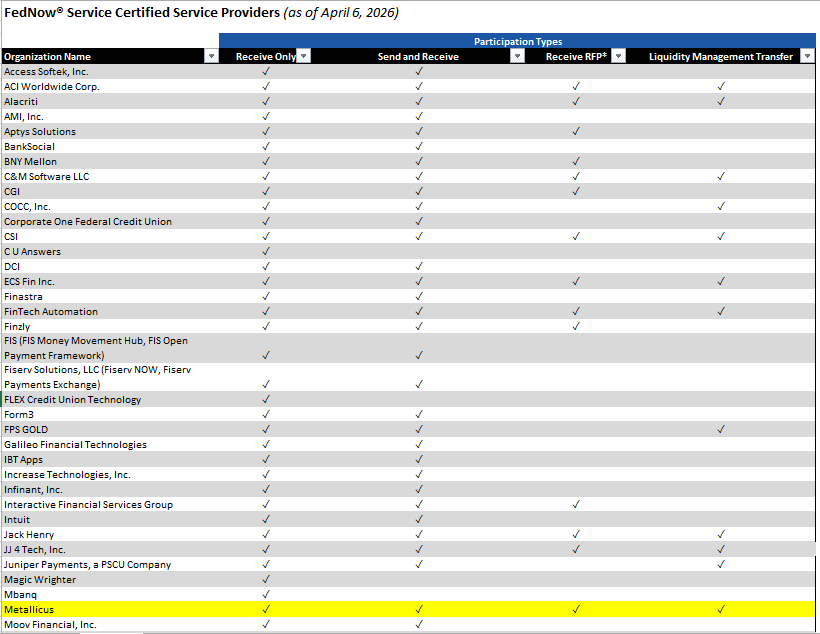This screenshot has width=820, height=634.
Task: Click the ACI Worldwide Corp. cell
Action: coord(110,86)
